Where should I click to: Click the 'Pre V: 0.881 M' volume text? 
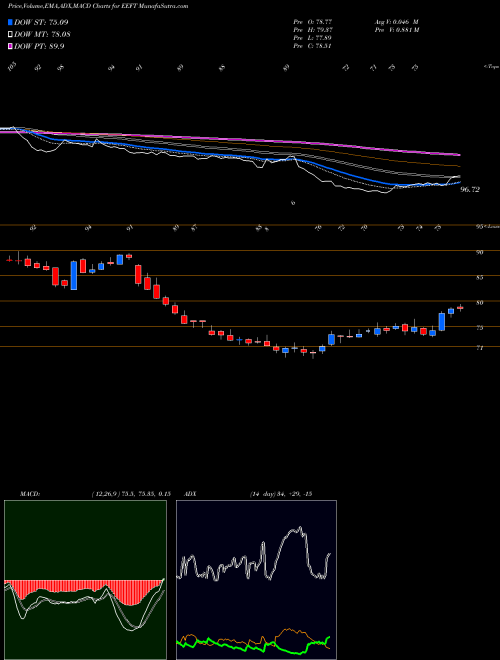tap(397, 29)
